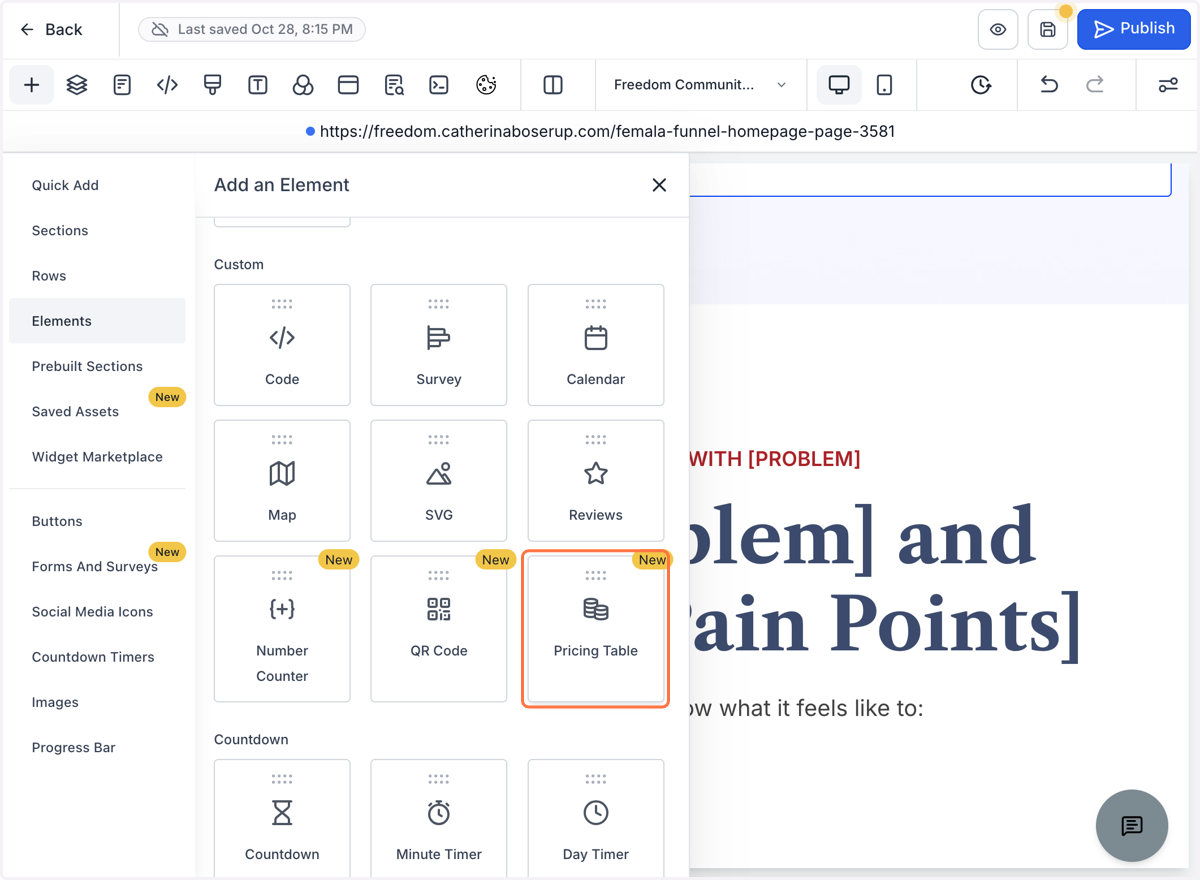This screenshot has width=1200, height=880.
Task: Open the custom code brackets icon
Action: click(167, 85)
